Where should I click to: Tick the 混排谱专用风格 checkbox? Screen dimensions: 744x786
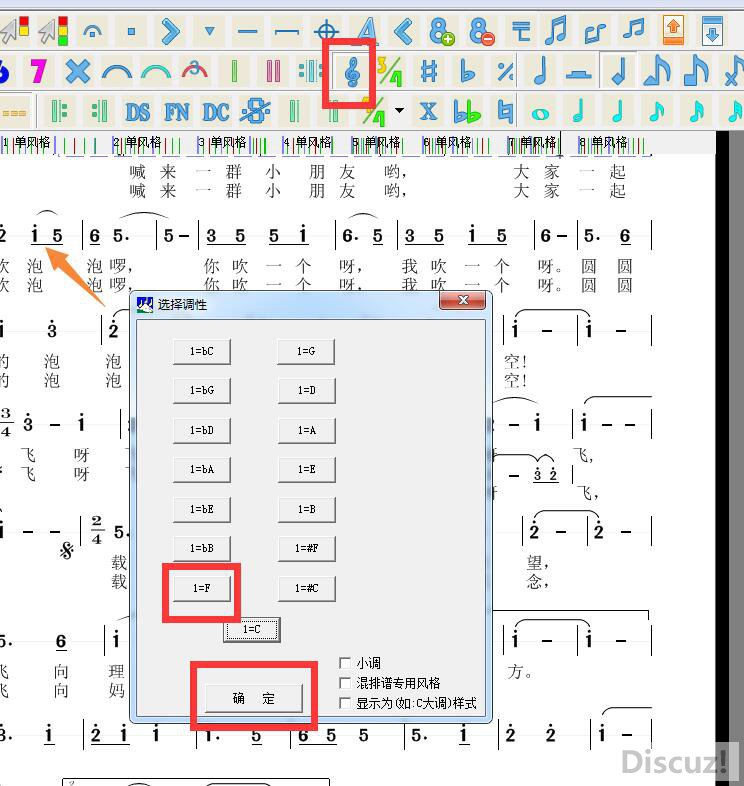(x=345, y=683)
